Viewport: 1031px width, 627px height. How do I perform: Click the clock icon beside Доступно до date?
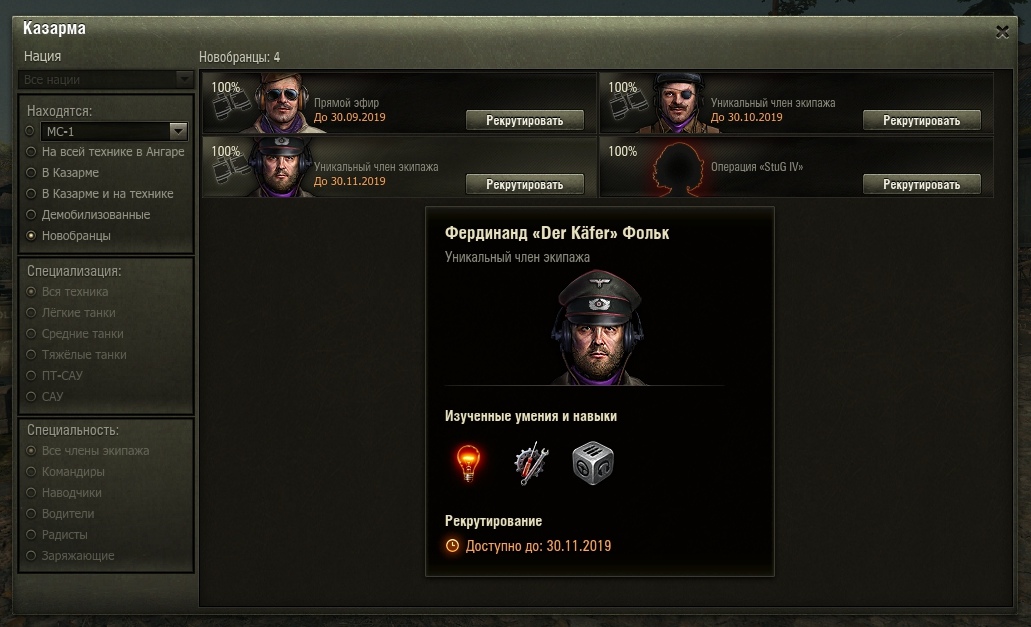pos(452,546)
